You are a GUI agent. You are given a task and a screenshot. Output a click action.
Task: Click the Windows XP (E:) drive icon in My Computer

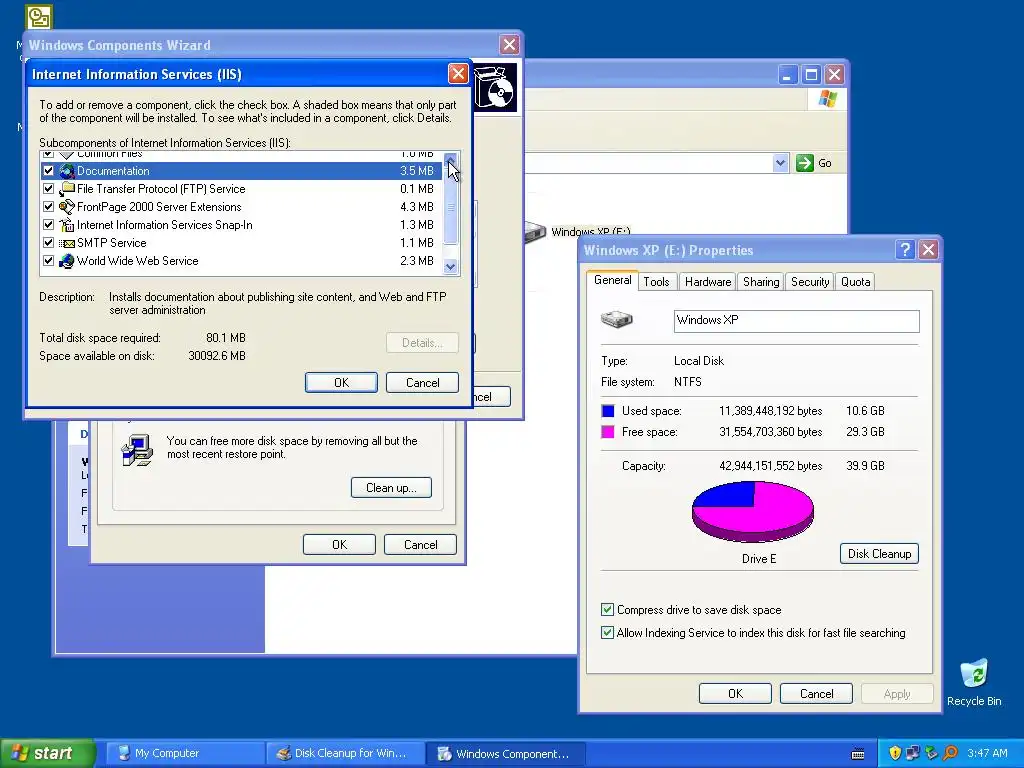[x=535, y=232]
